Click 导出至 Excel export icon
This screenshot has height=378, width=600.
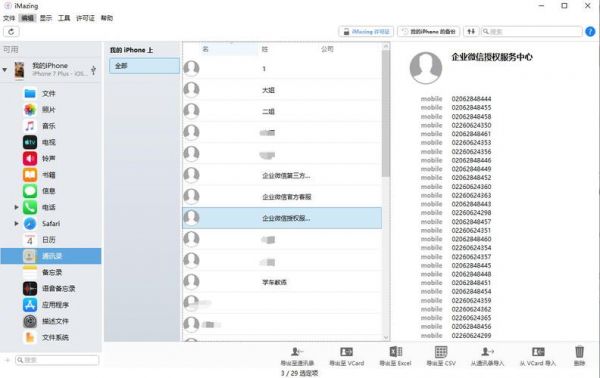395,356
